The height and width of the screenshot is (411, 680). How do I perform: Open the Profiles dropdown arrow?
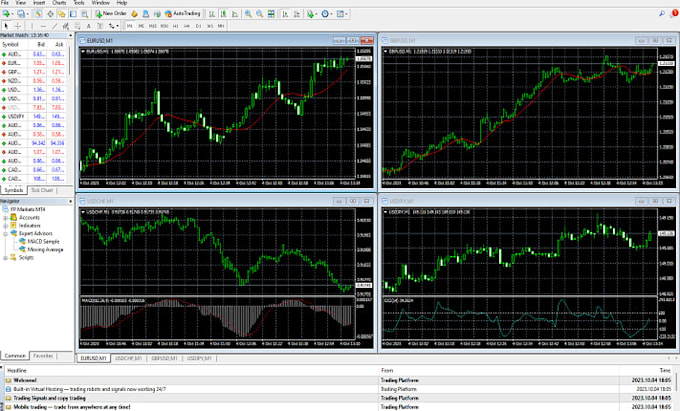click(27, 14)
